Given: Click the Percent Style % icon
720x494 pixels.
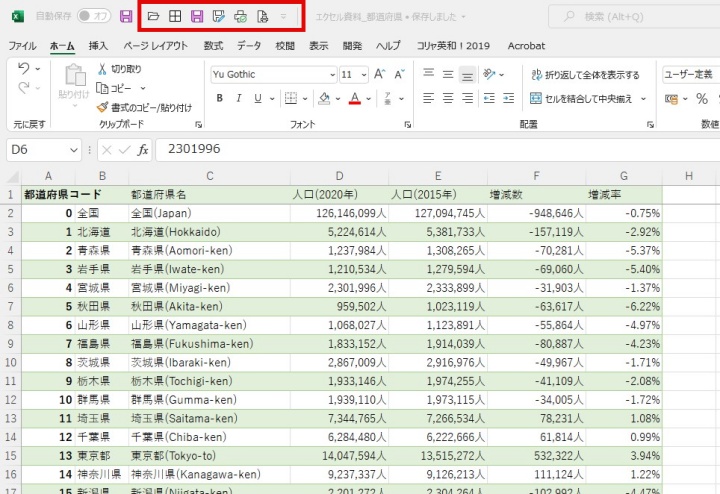Looking at the screenshot, I should coord(702,99).
